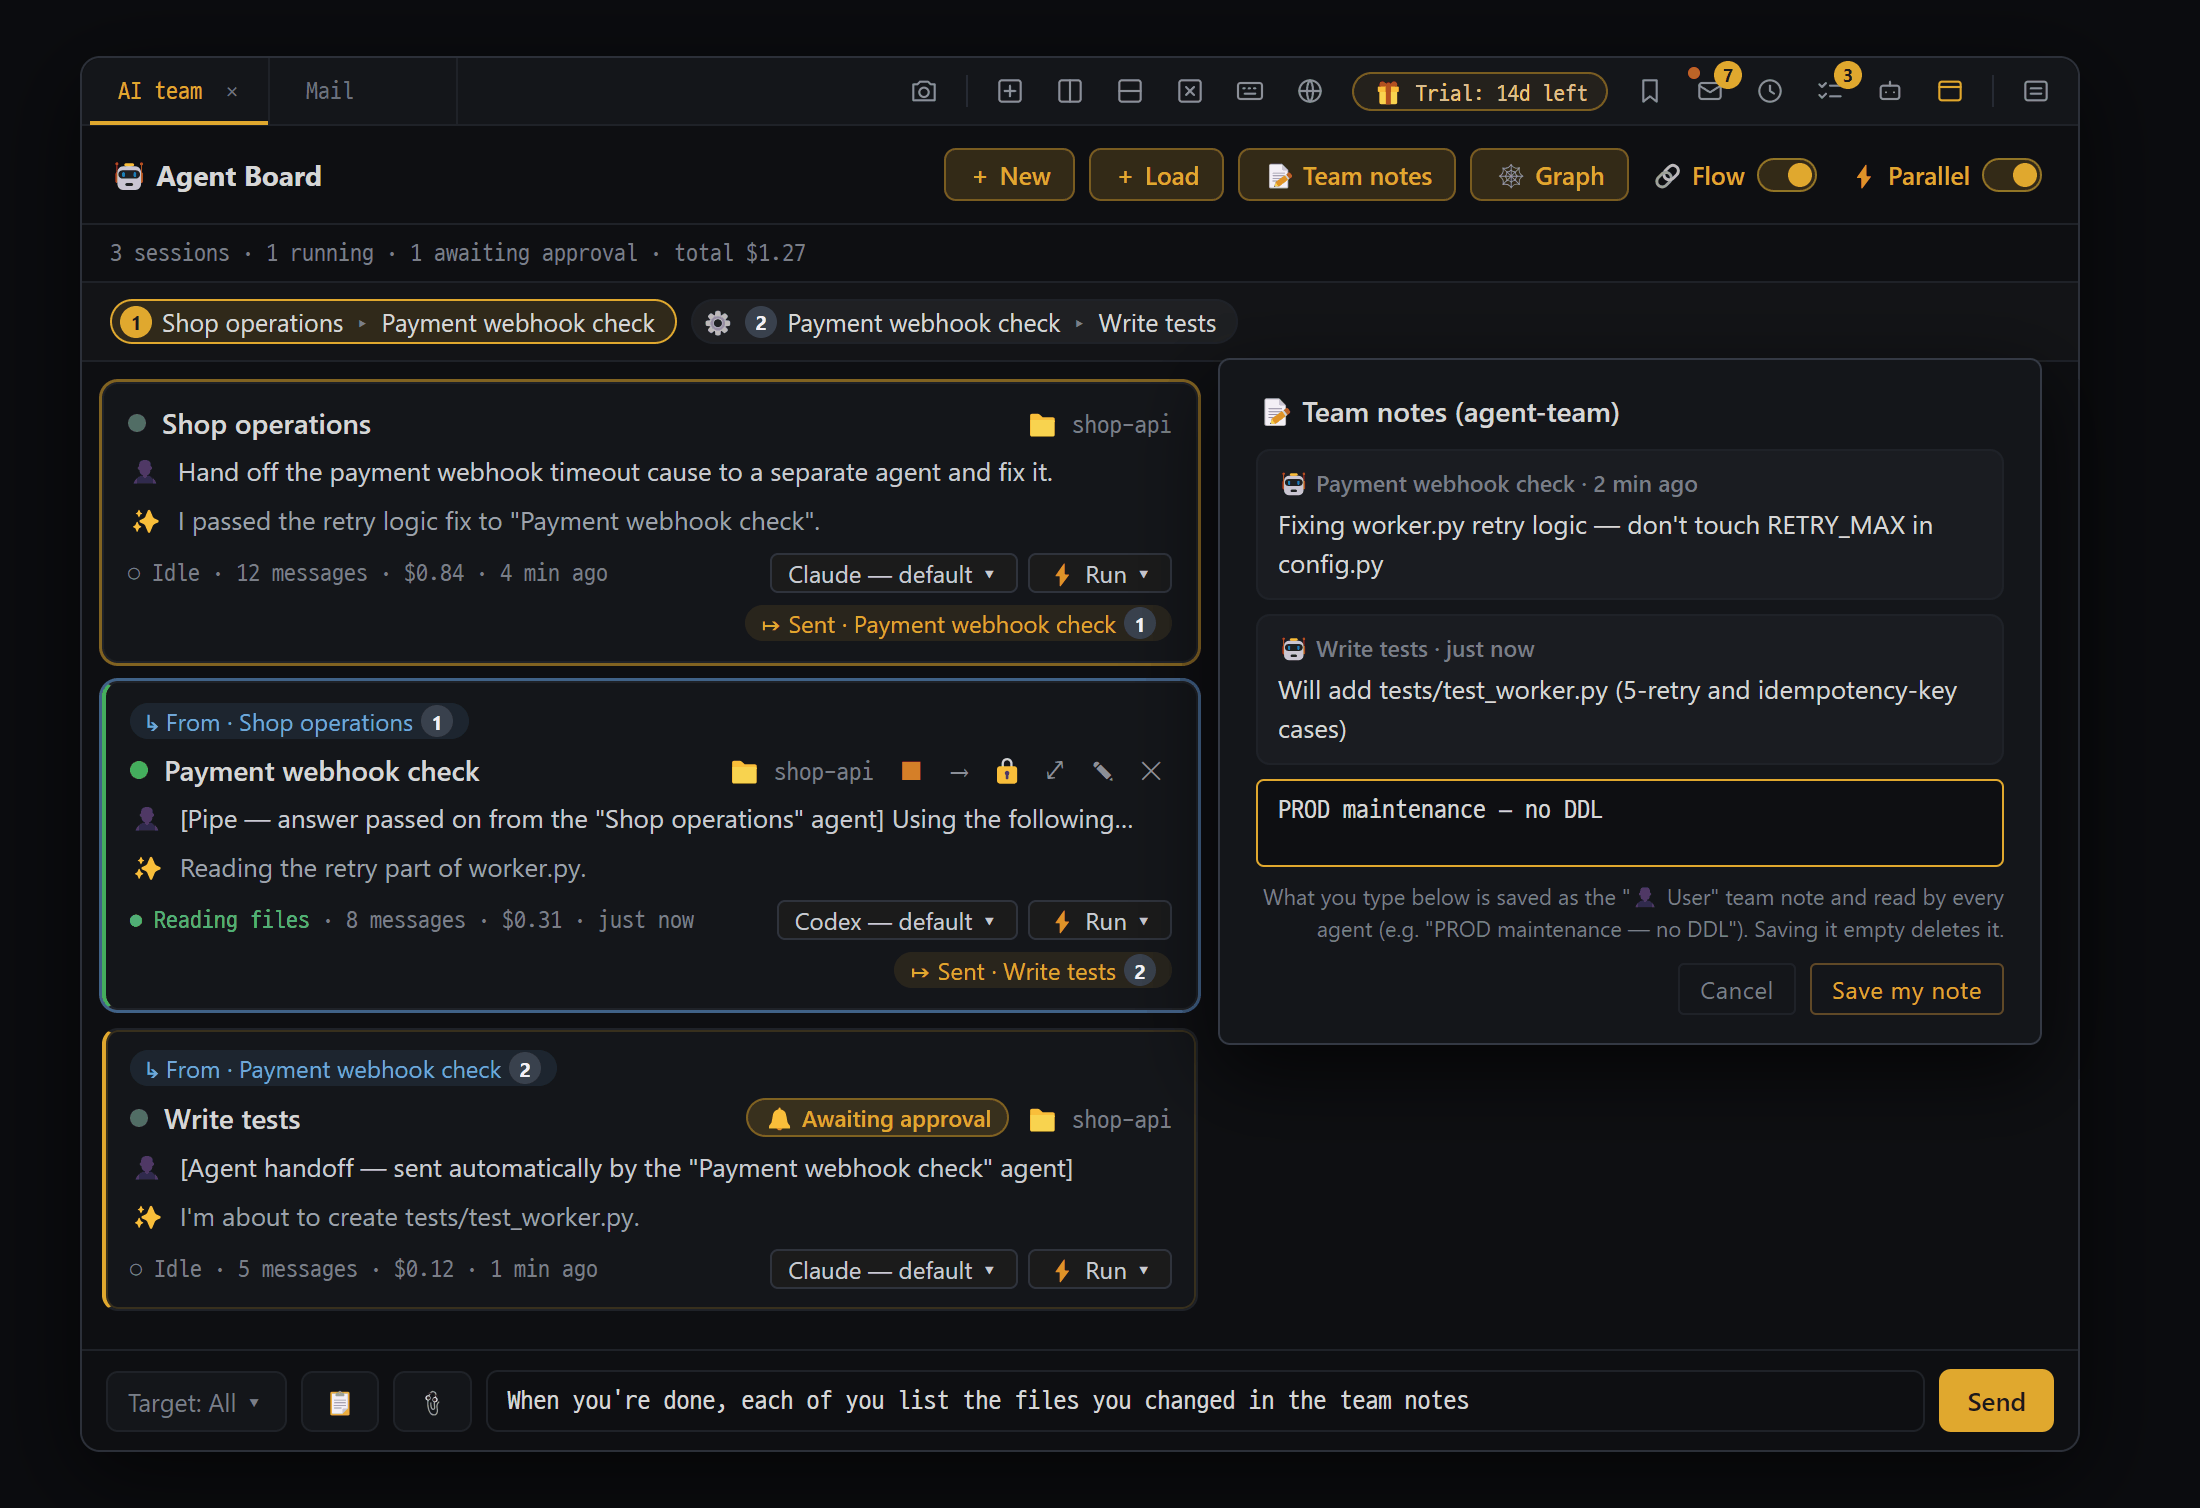
Task: Open the Codex — default model dropdown
Action: click(x=897, y=921)
